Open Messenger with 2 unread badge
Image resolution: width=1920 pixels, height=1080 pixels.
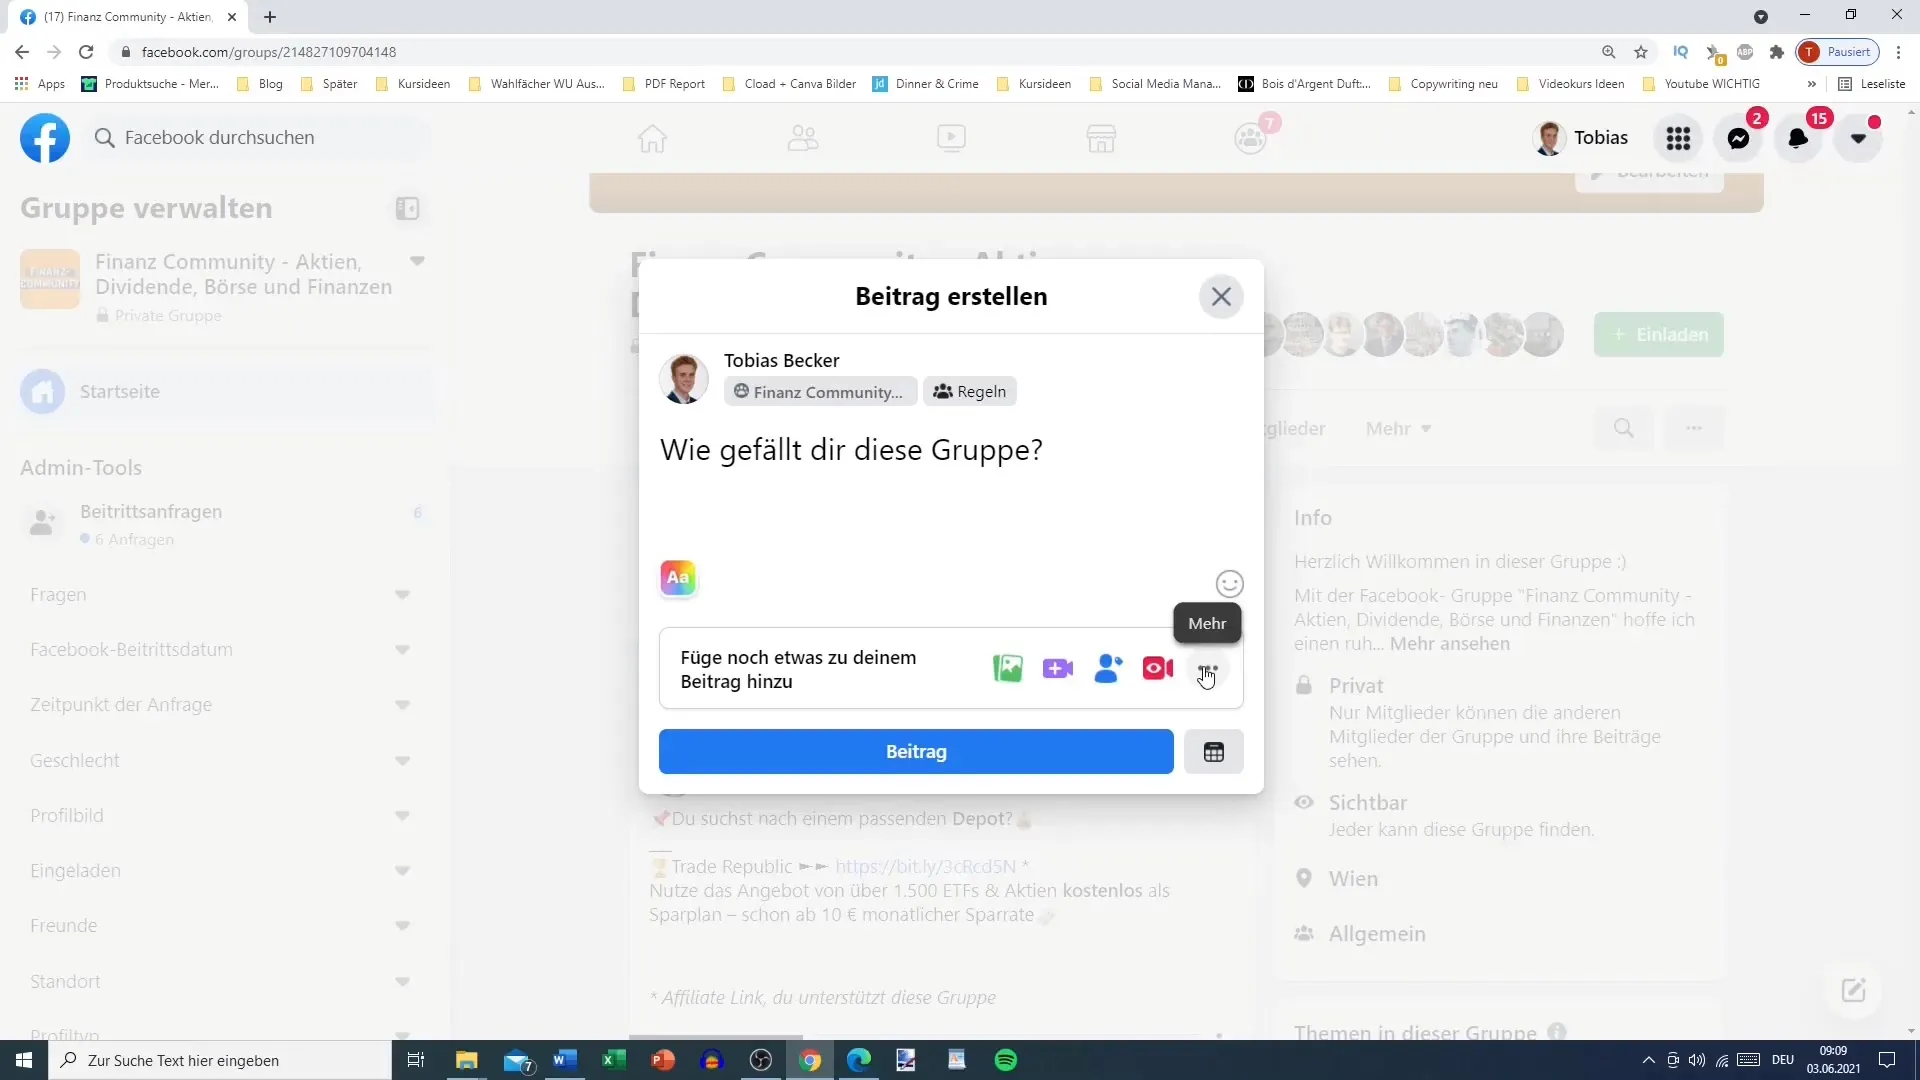(x=1738, y=138)
